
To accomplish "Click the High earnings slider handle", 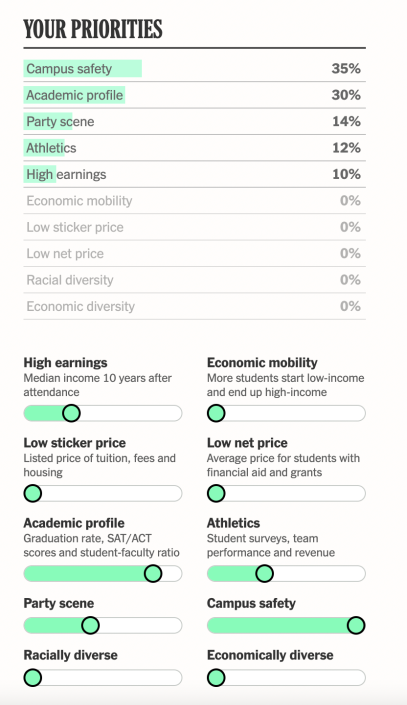I will pyautogui.click(x=71, y=413).
